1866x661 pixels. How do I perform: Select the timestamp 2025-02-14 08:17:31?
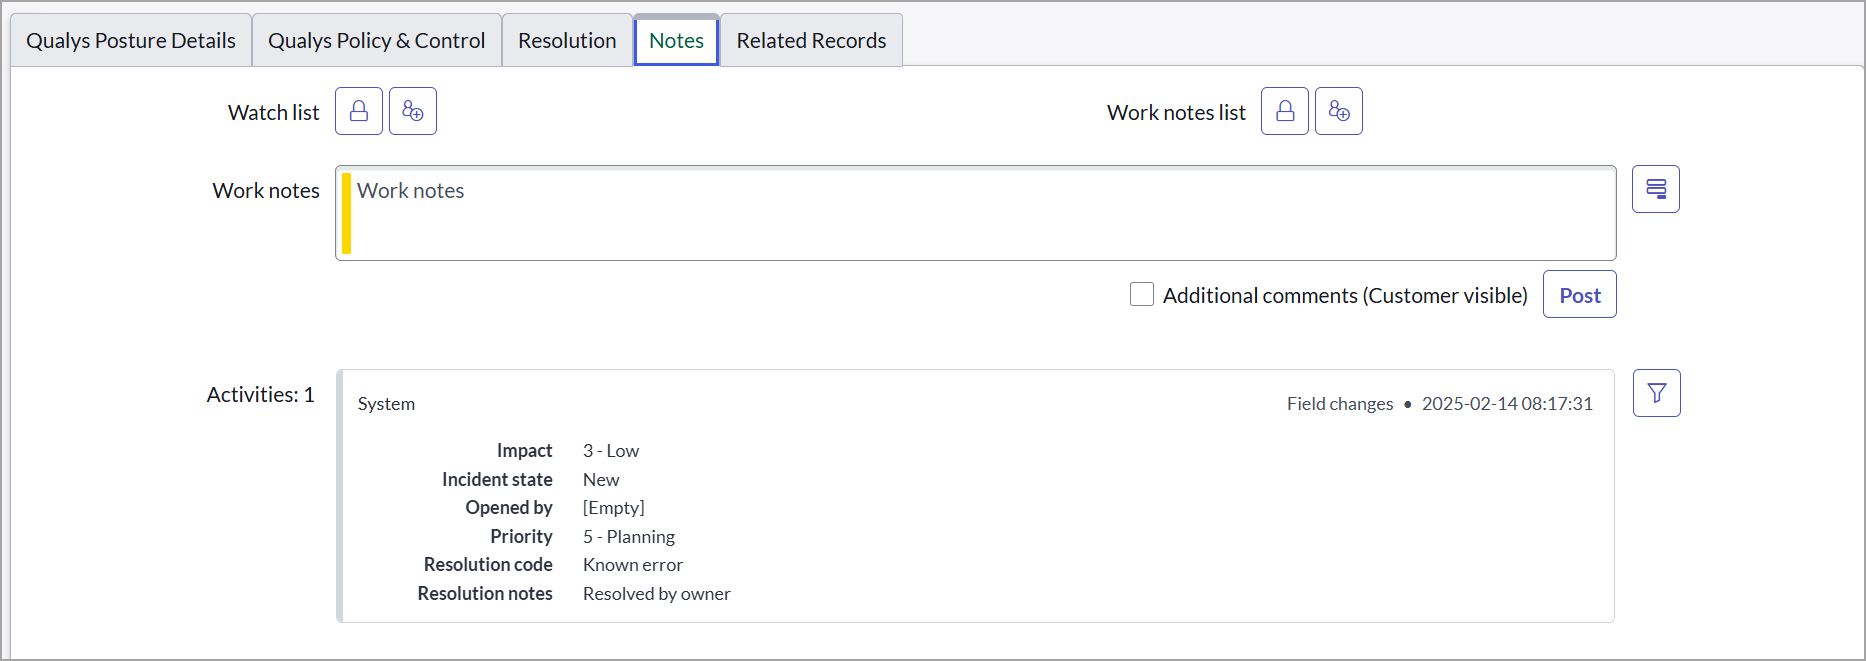click(x=1507, y=404)
